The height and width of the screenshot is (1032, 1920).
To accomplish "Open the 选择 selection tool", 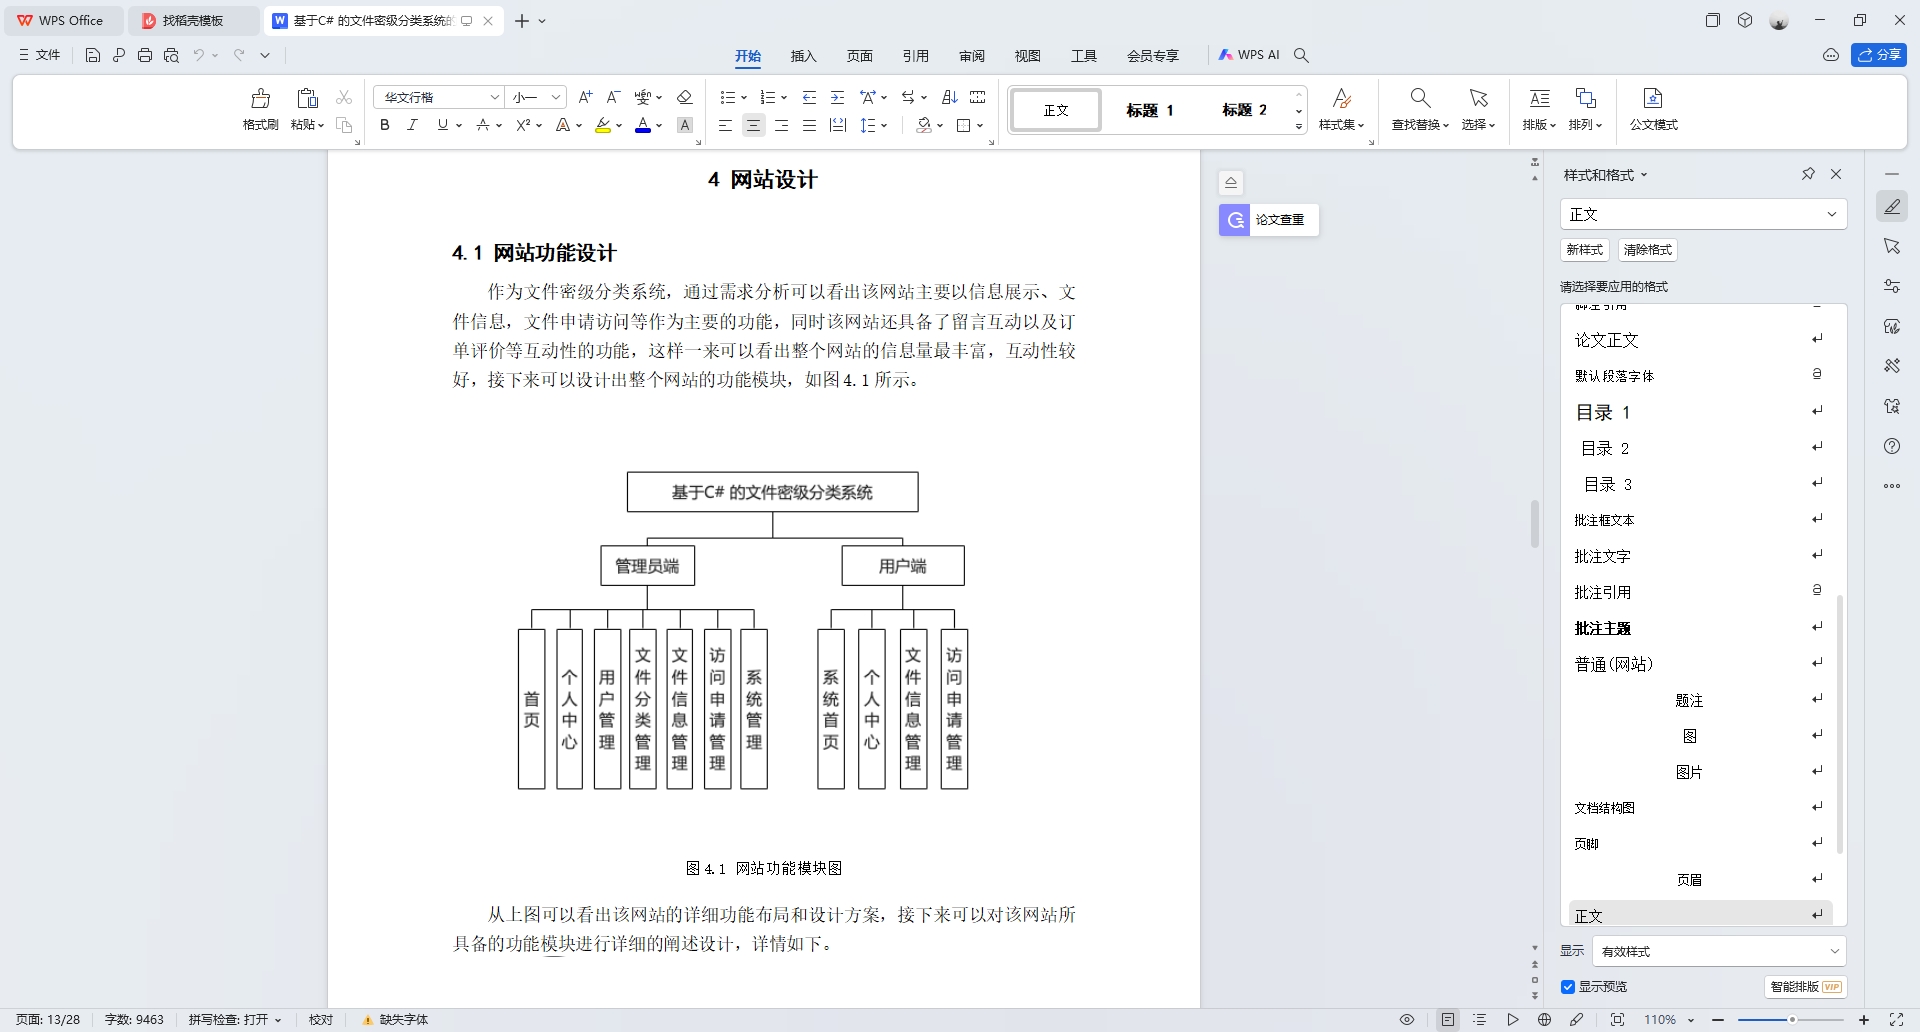I will tap(1478, 109).
